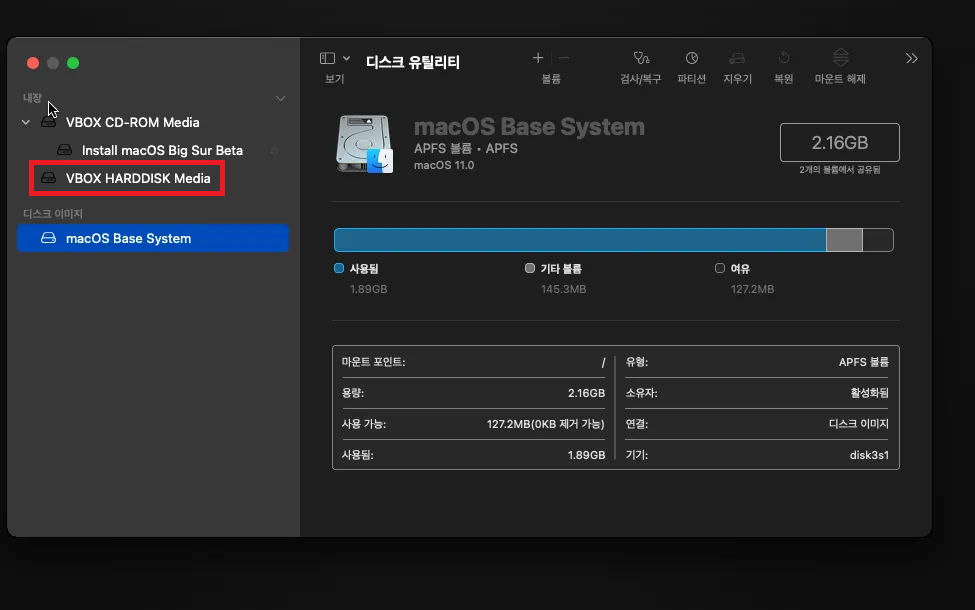Select Install macOS Big Sur Beta volume
This screenshot has width=975, height=610.
[x=162, y=150]
